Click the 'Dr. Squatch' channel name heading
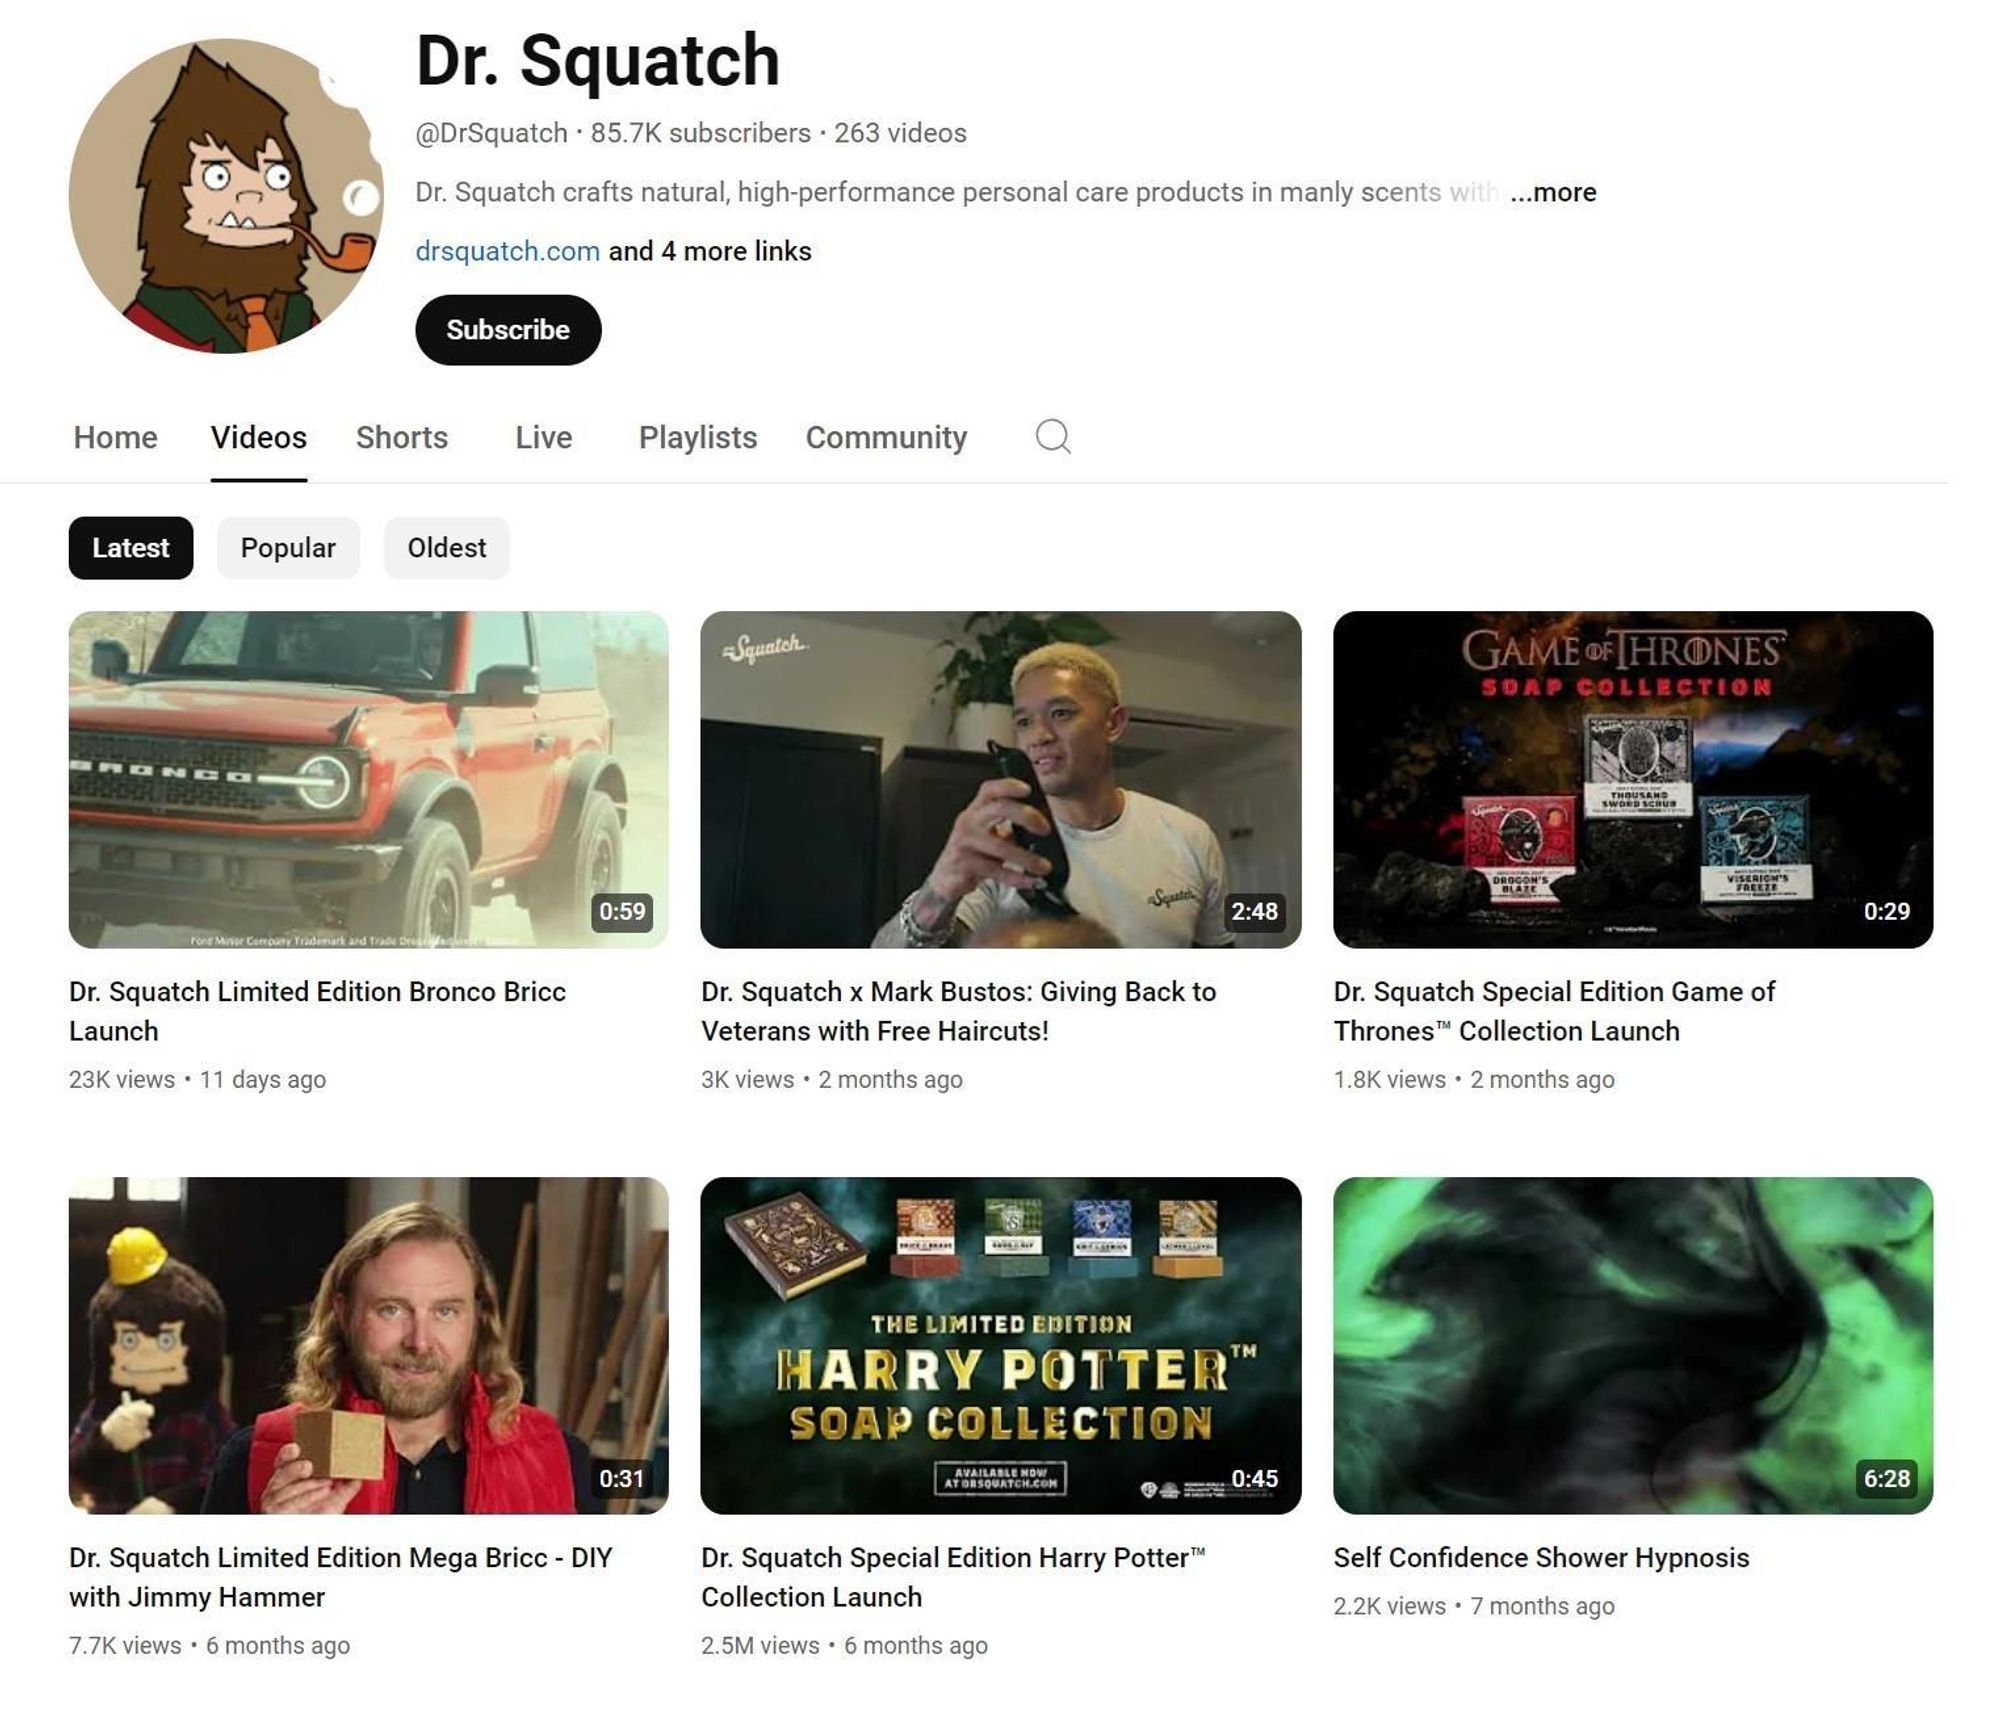This screenshot has height=1718, width=2000. point(597,62)
